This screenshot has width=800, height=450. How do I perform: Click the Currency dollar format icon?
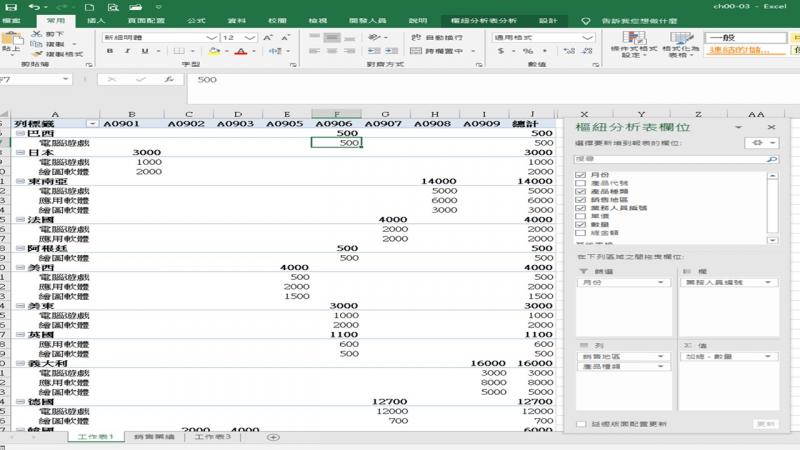point(501,51)
